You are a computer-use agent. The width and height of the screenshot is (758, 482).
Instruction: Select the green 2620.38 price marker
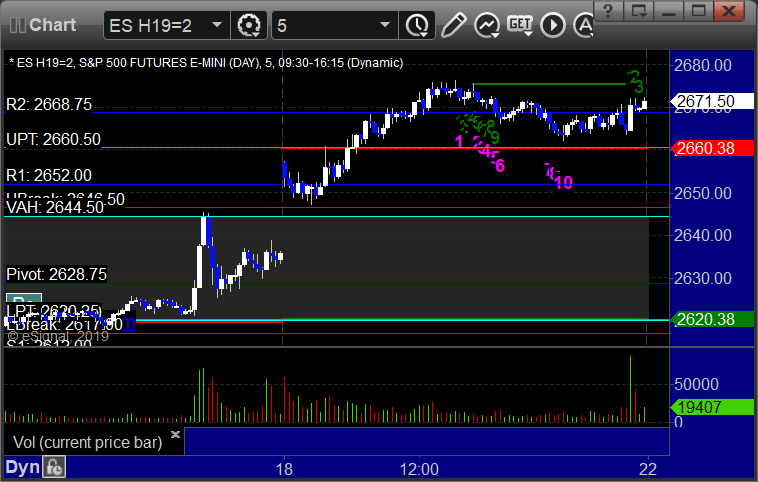click(712, 319)
